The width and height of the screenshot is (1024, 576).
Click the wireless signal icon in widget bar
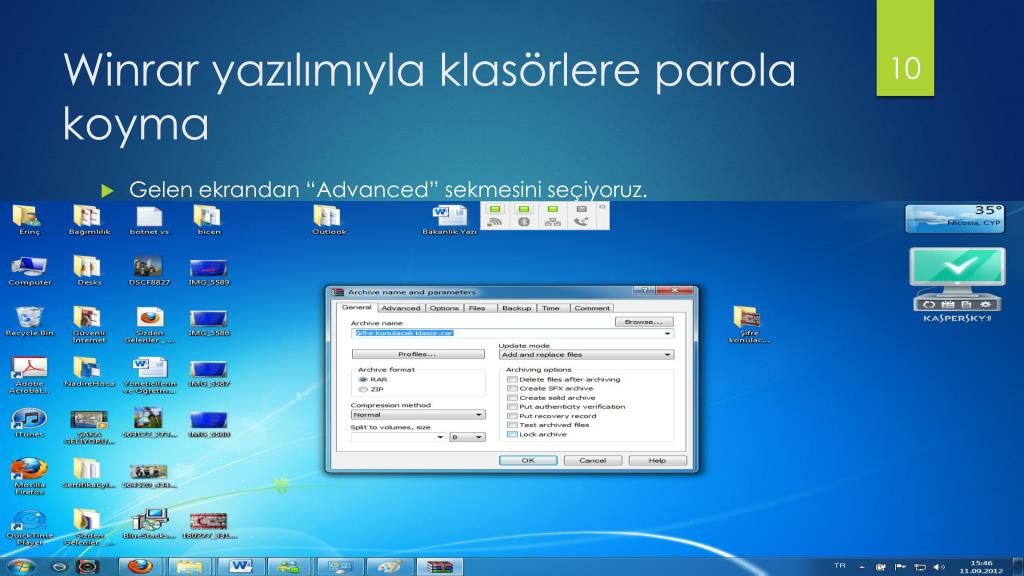tap(495, 221)
